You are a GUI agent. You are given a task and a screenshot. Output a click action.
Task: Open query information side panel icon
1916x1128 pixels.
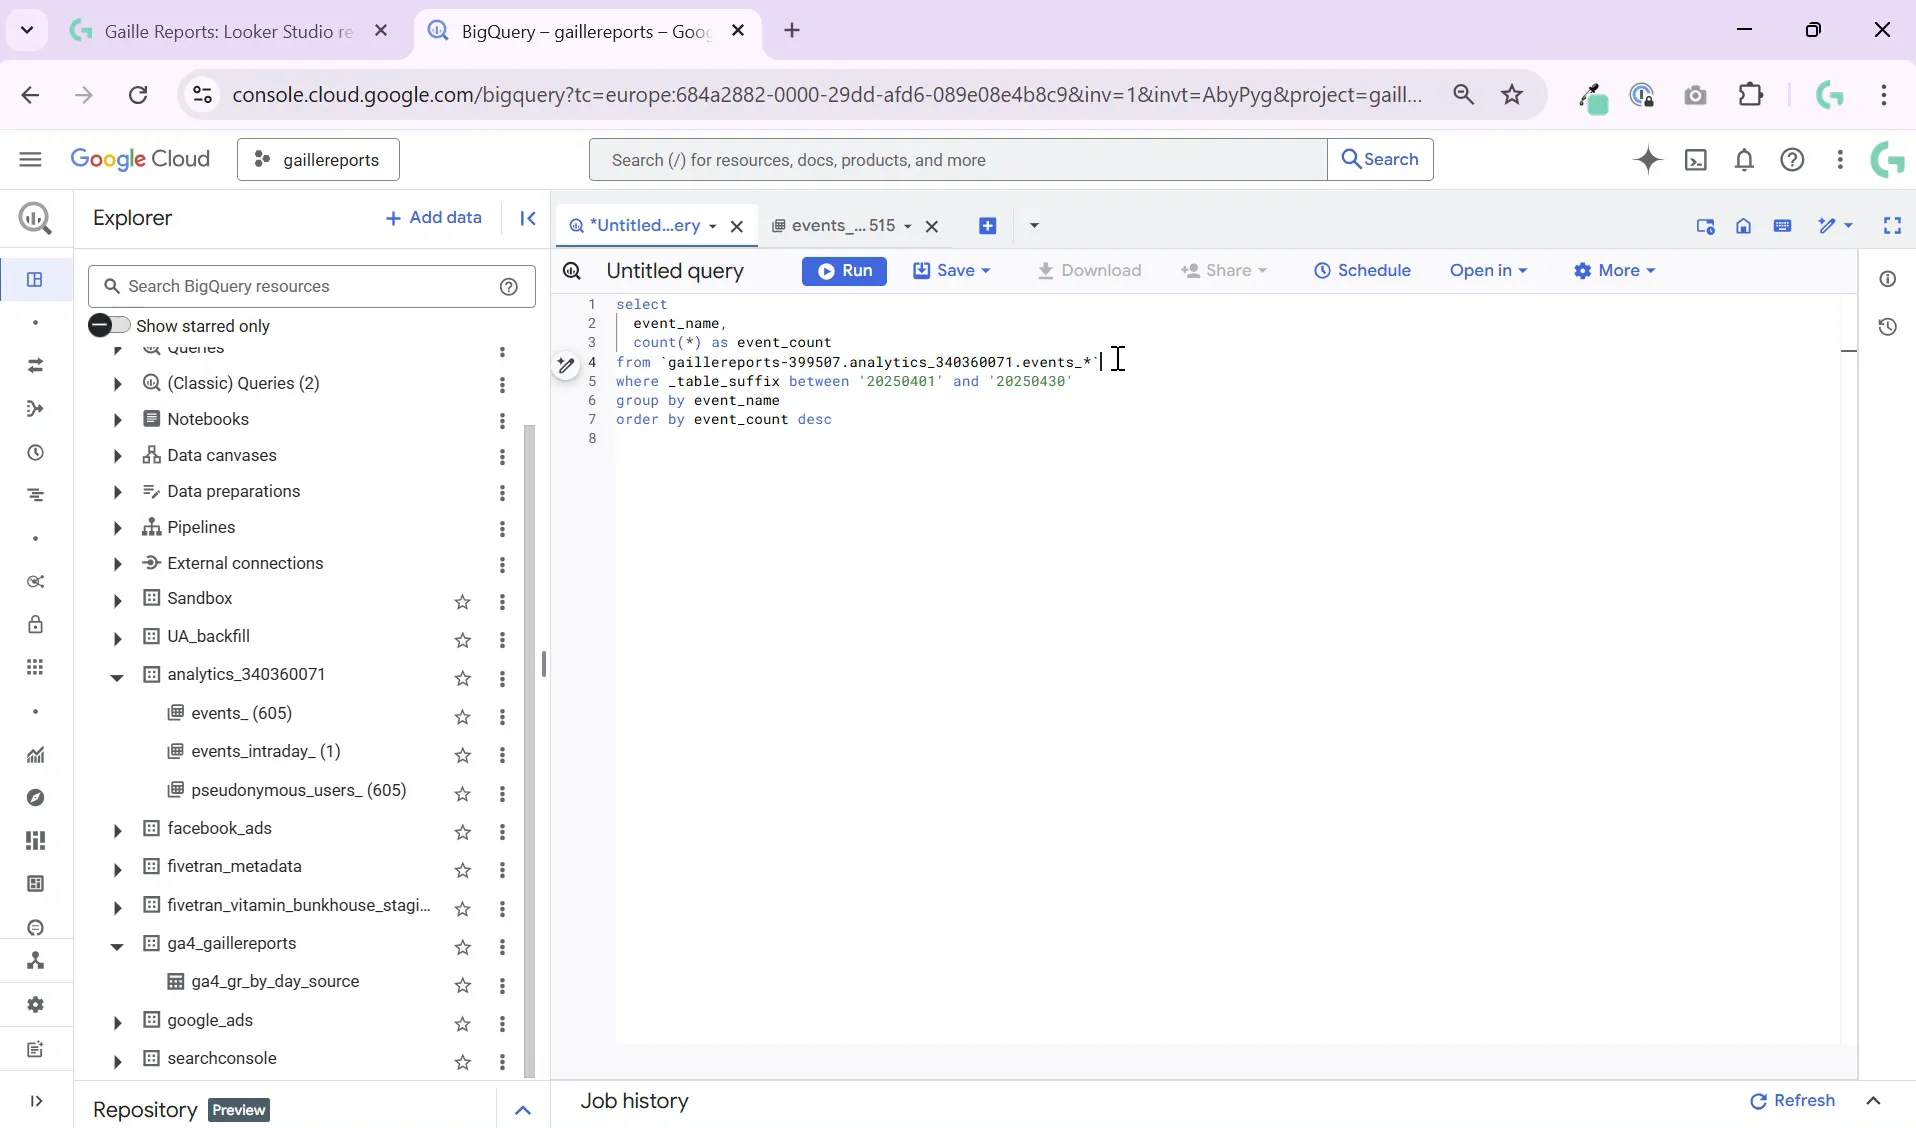tap(1887, 279)
